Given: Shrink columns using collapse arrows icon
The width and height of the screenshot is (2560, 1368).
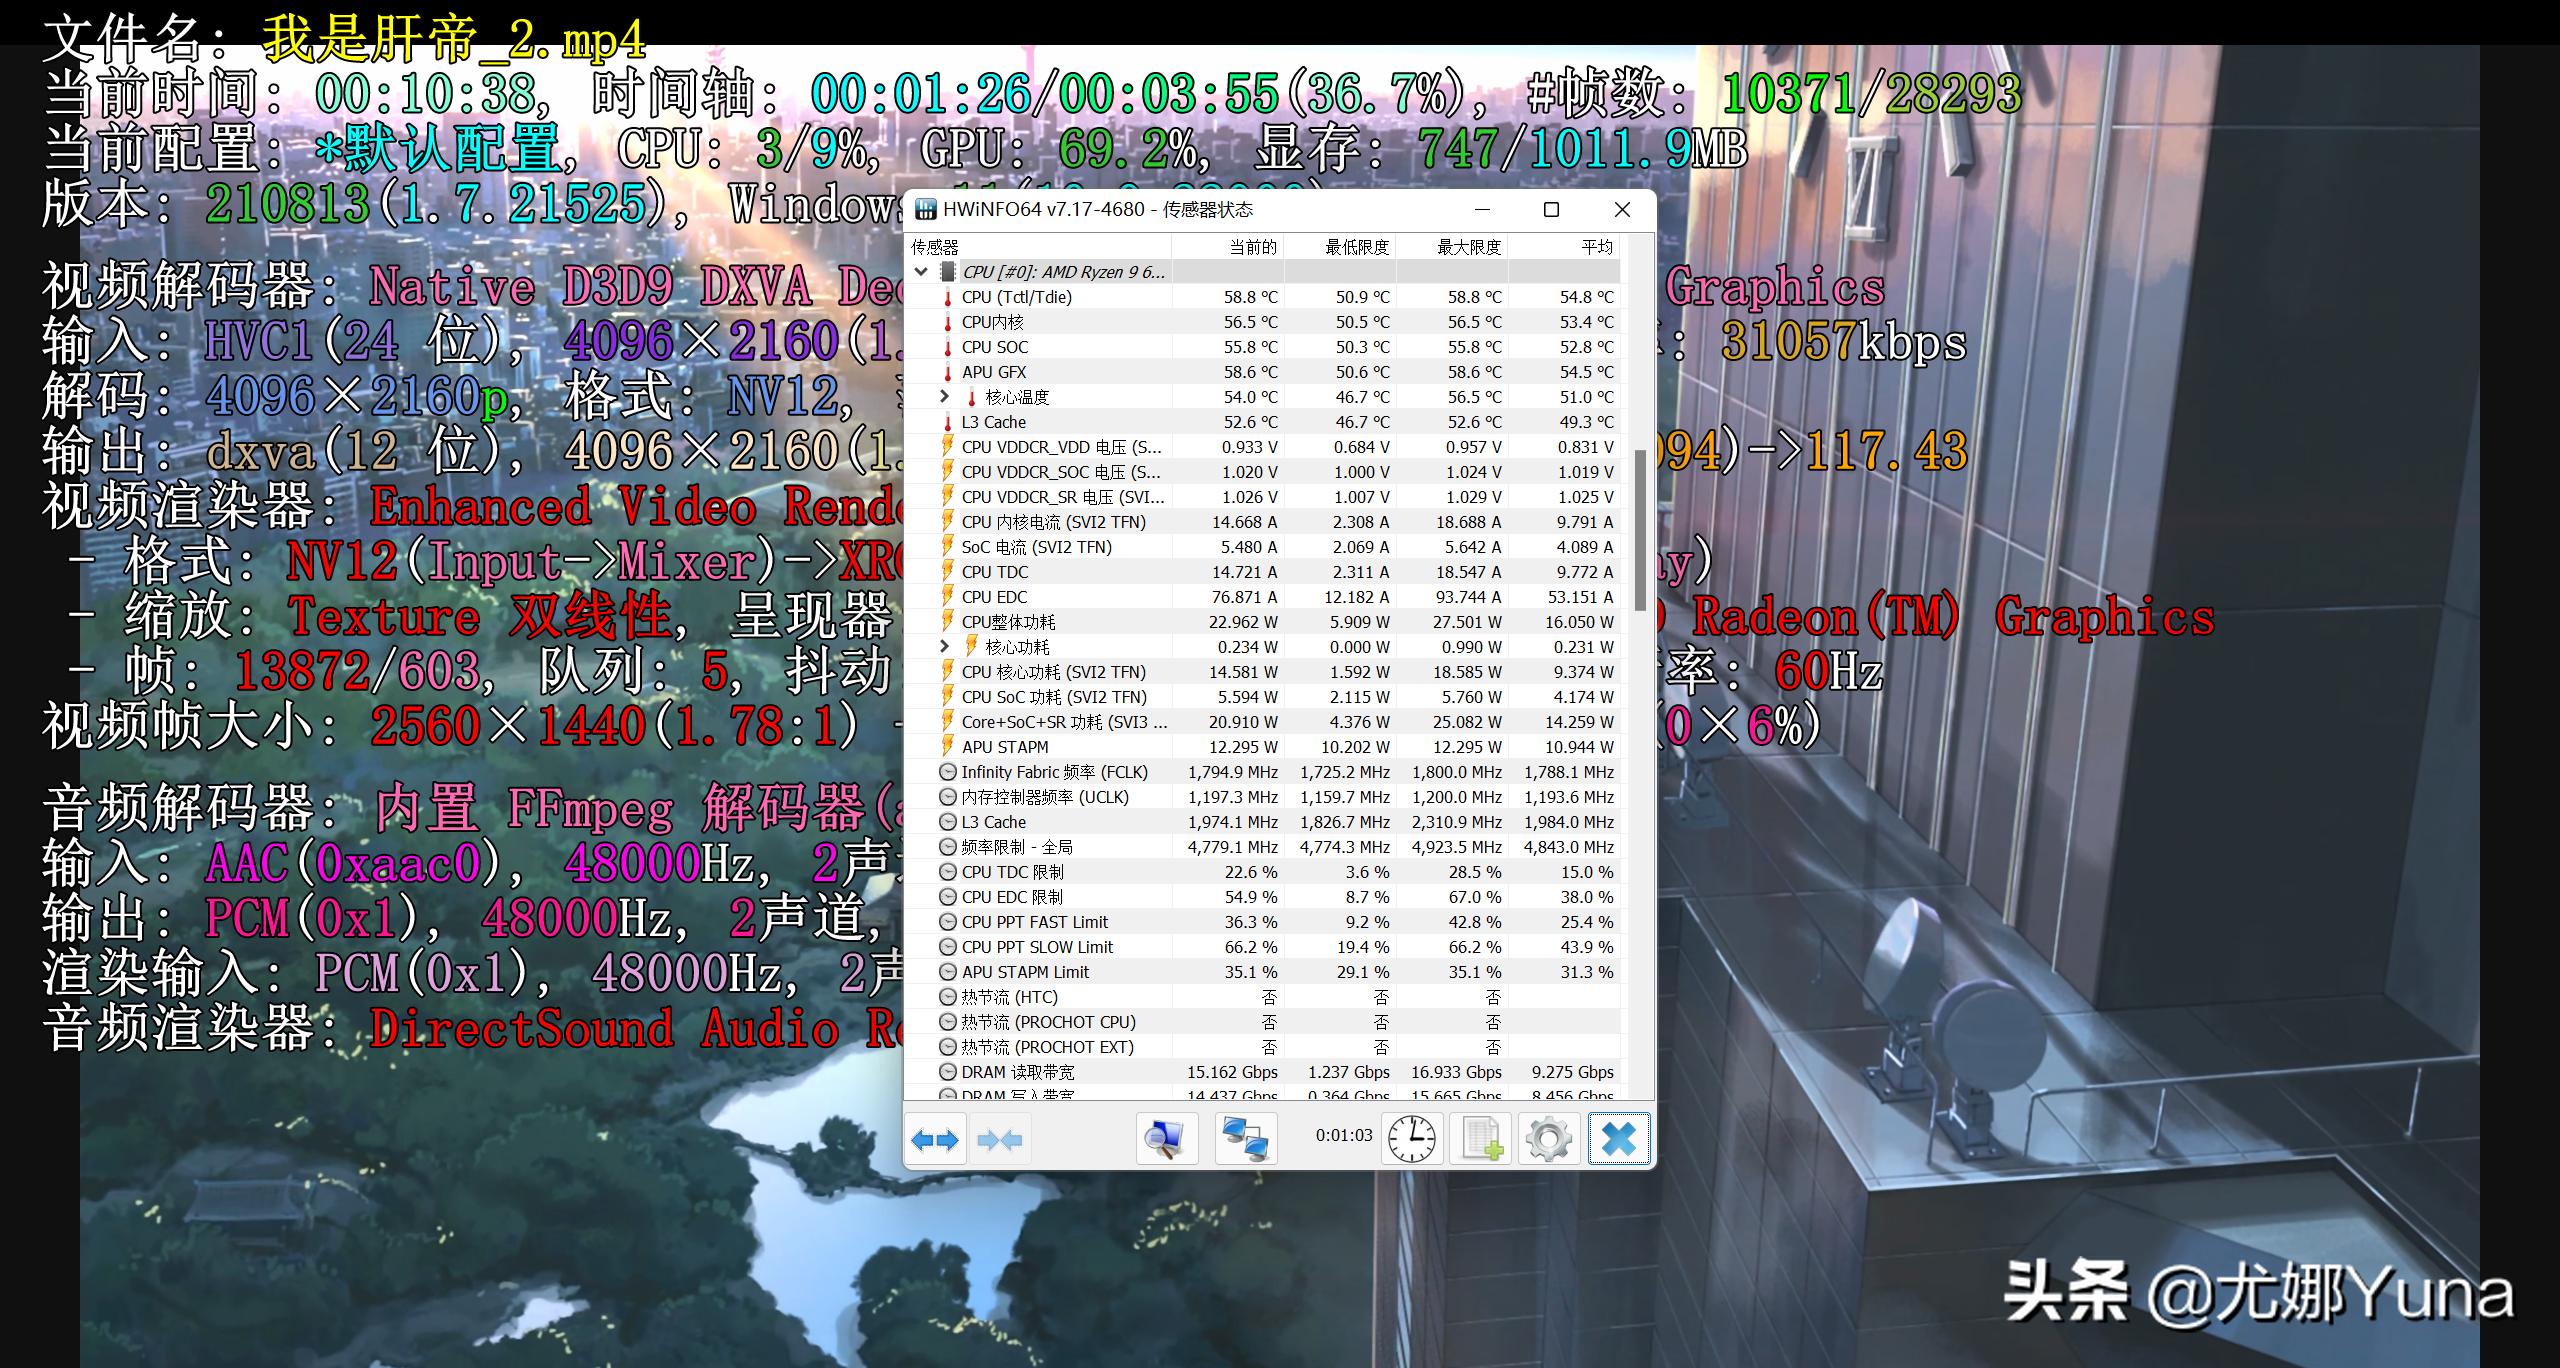Looking at the screenshot, I should [x=1001, y=1138].
